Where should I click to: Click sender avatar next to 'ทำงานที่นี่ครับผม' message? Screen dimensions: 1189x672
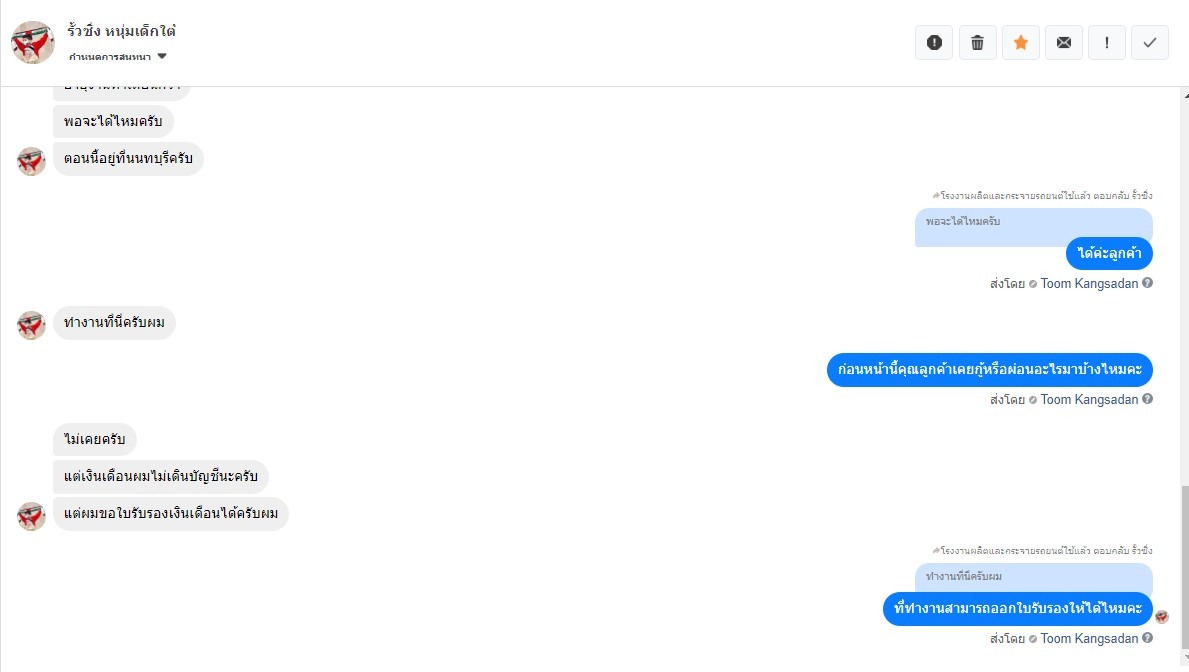pyautogui.click(x=31, y=325)
